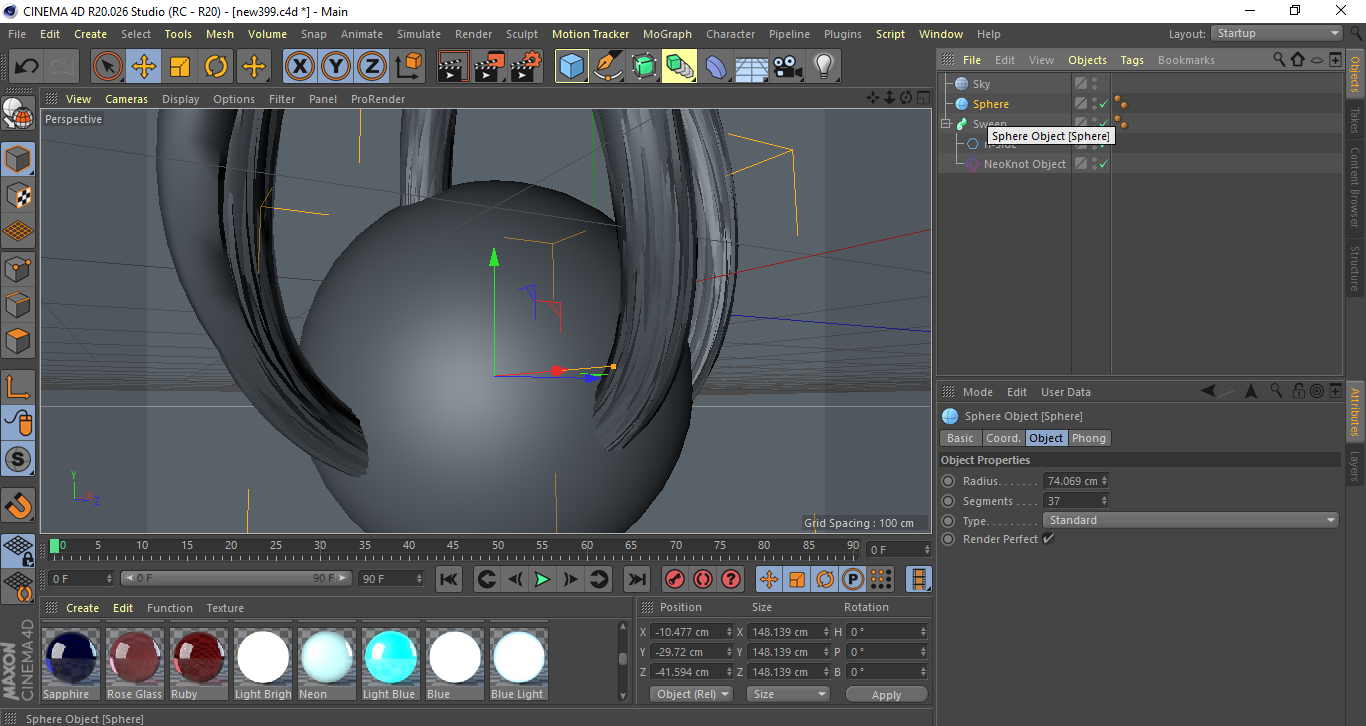
Task: Open the material manager Create menu
Action: (83, 608)
